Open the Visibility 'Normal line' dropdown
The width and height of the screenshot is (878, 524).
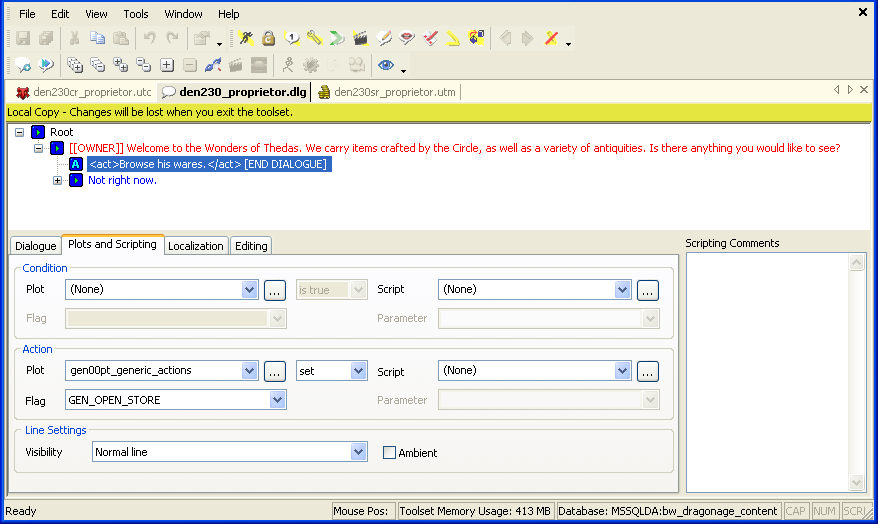click(x=359, y=452)
